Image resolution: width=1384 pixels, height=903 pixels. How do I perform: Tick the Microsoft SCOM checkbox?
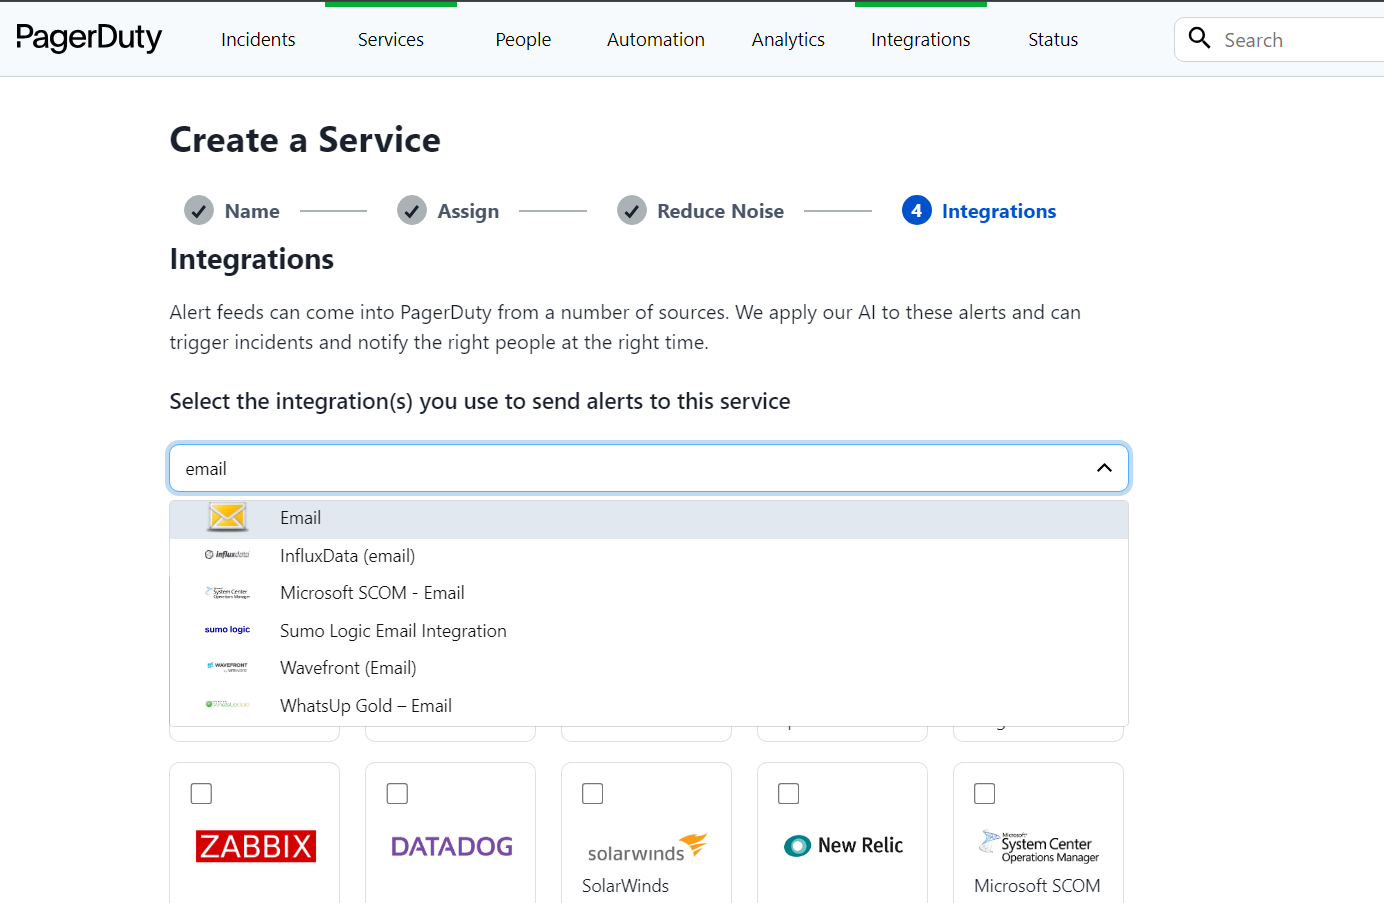point(985,794)
